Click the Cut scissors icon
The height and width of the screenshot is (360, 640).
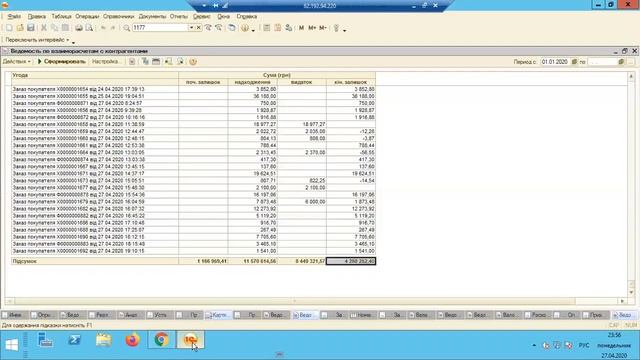tap(44, 28)
